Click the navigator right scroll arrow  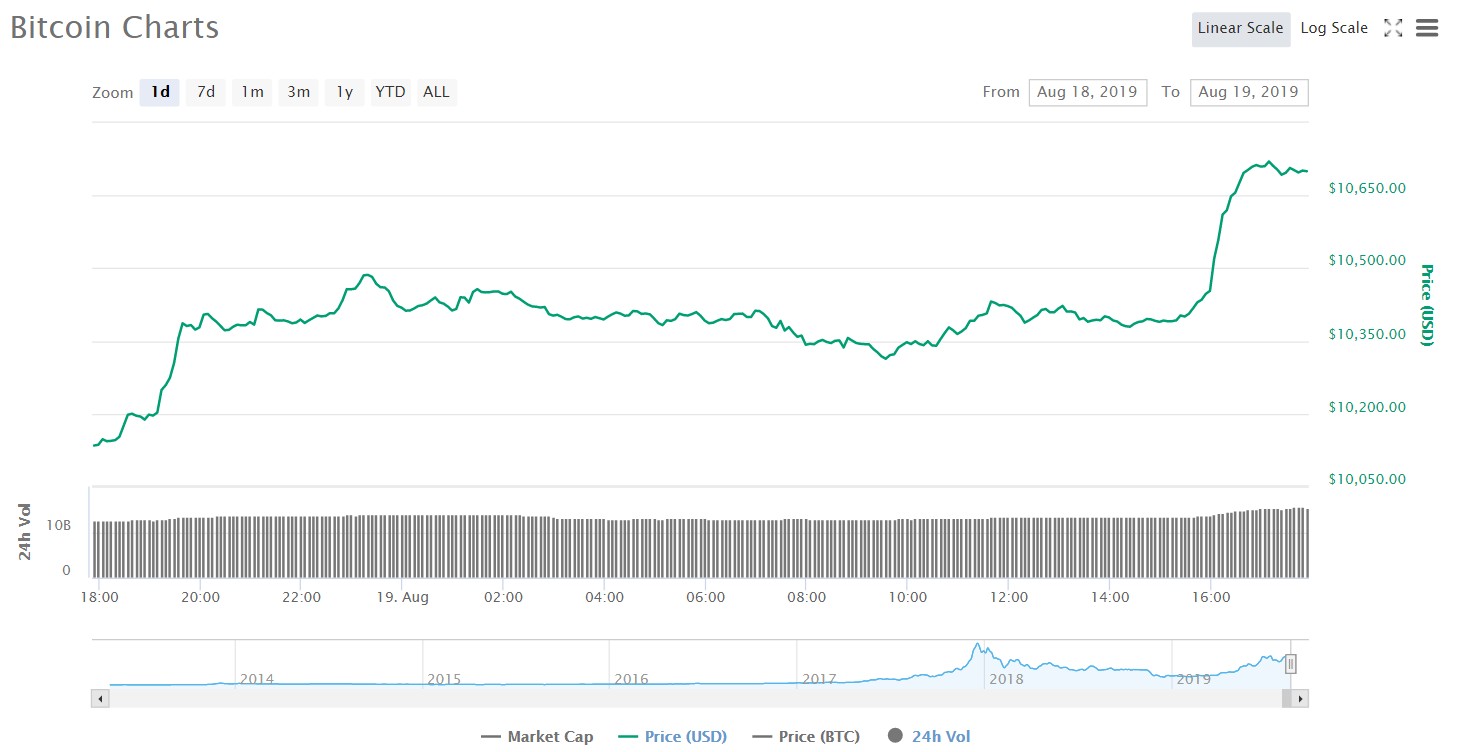click(x=1299, y=699)
